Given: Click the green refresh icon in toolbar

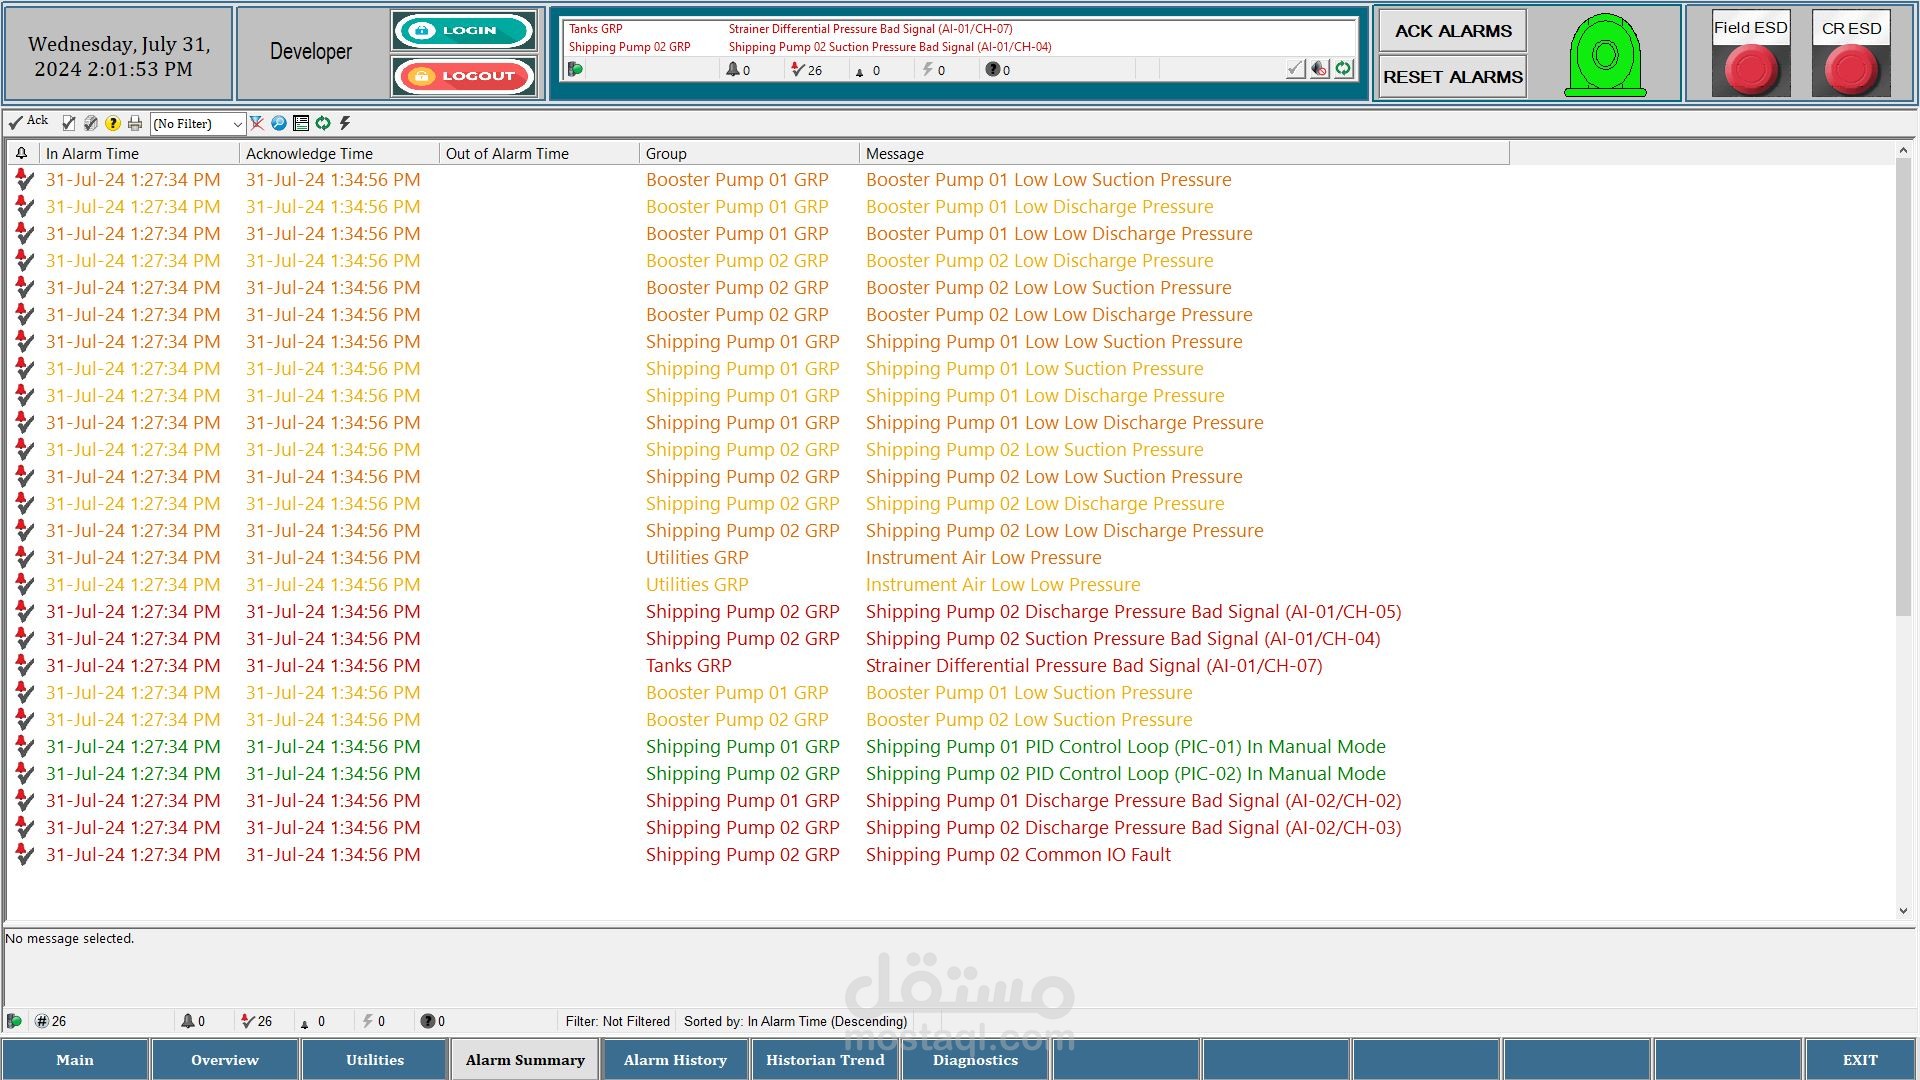Looking at the screenshot, I should pos(323,123).
